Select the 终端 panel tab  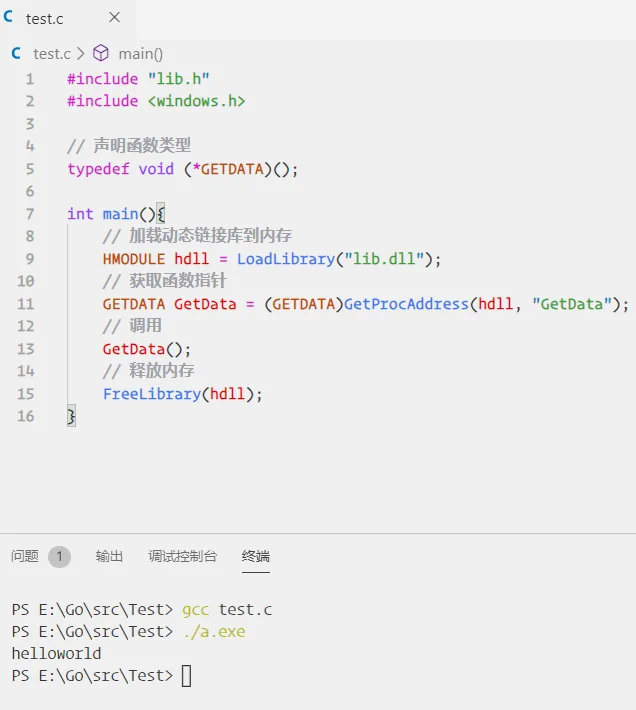(256, 556)
